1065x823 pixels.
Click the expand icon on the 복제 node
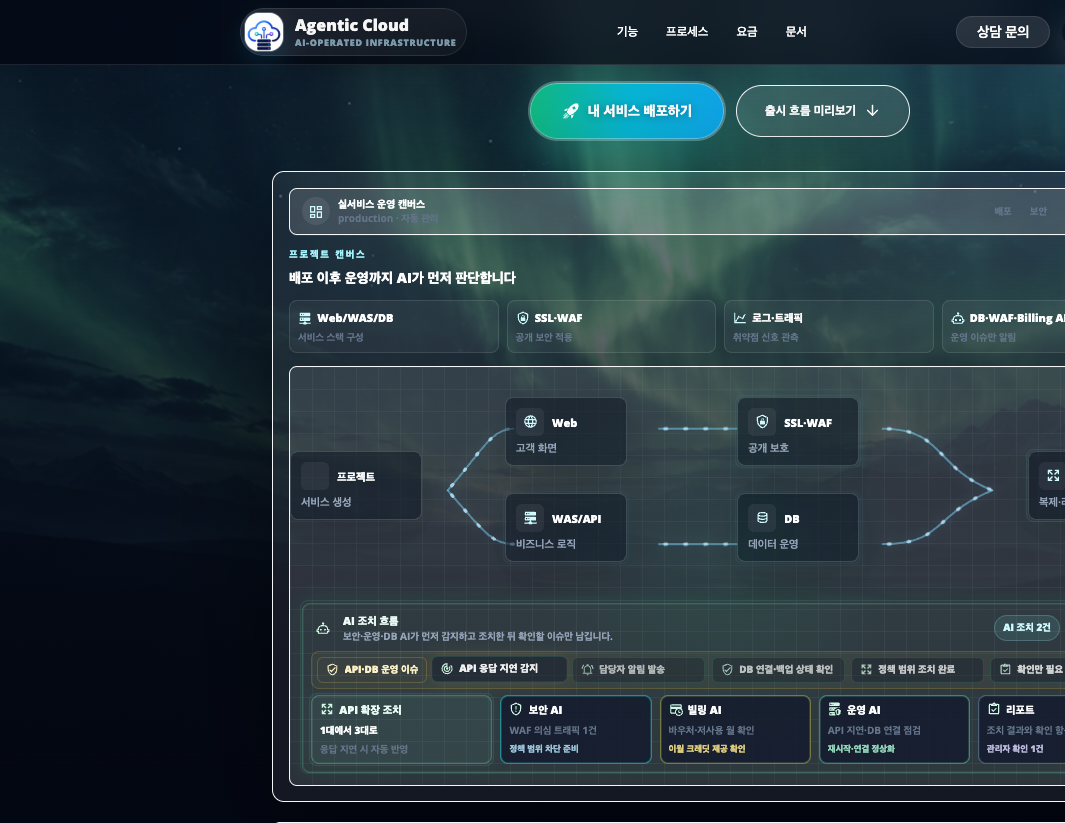coord(1053,475)
